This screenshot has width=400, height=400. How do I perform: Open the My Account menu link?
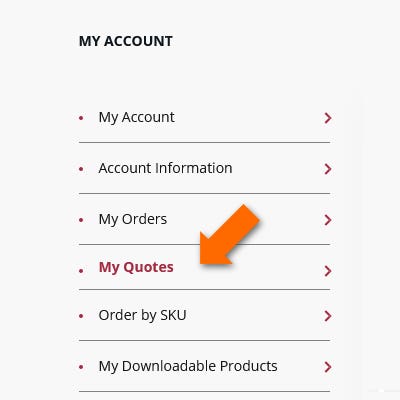[136, 117]
